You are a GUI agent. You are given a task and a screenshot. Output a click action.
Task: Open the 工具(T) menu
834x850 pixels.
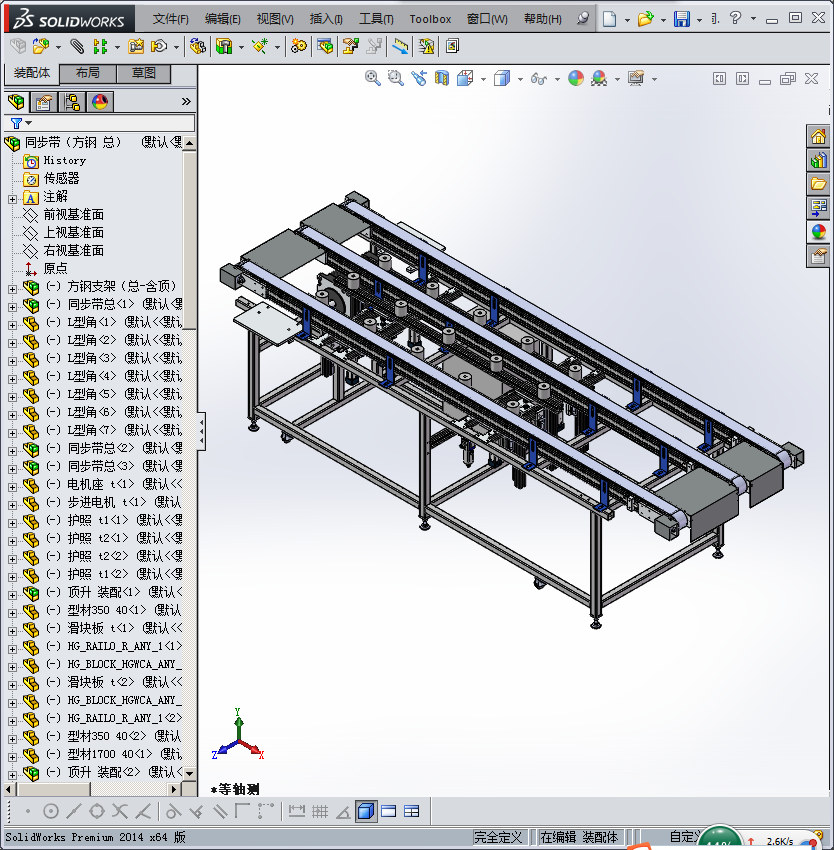tap(376, 19)
